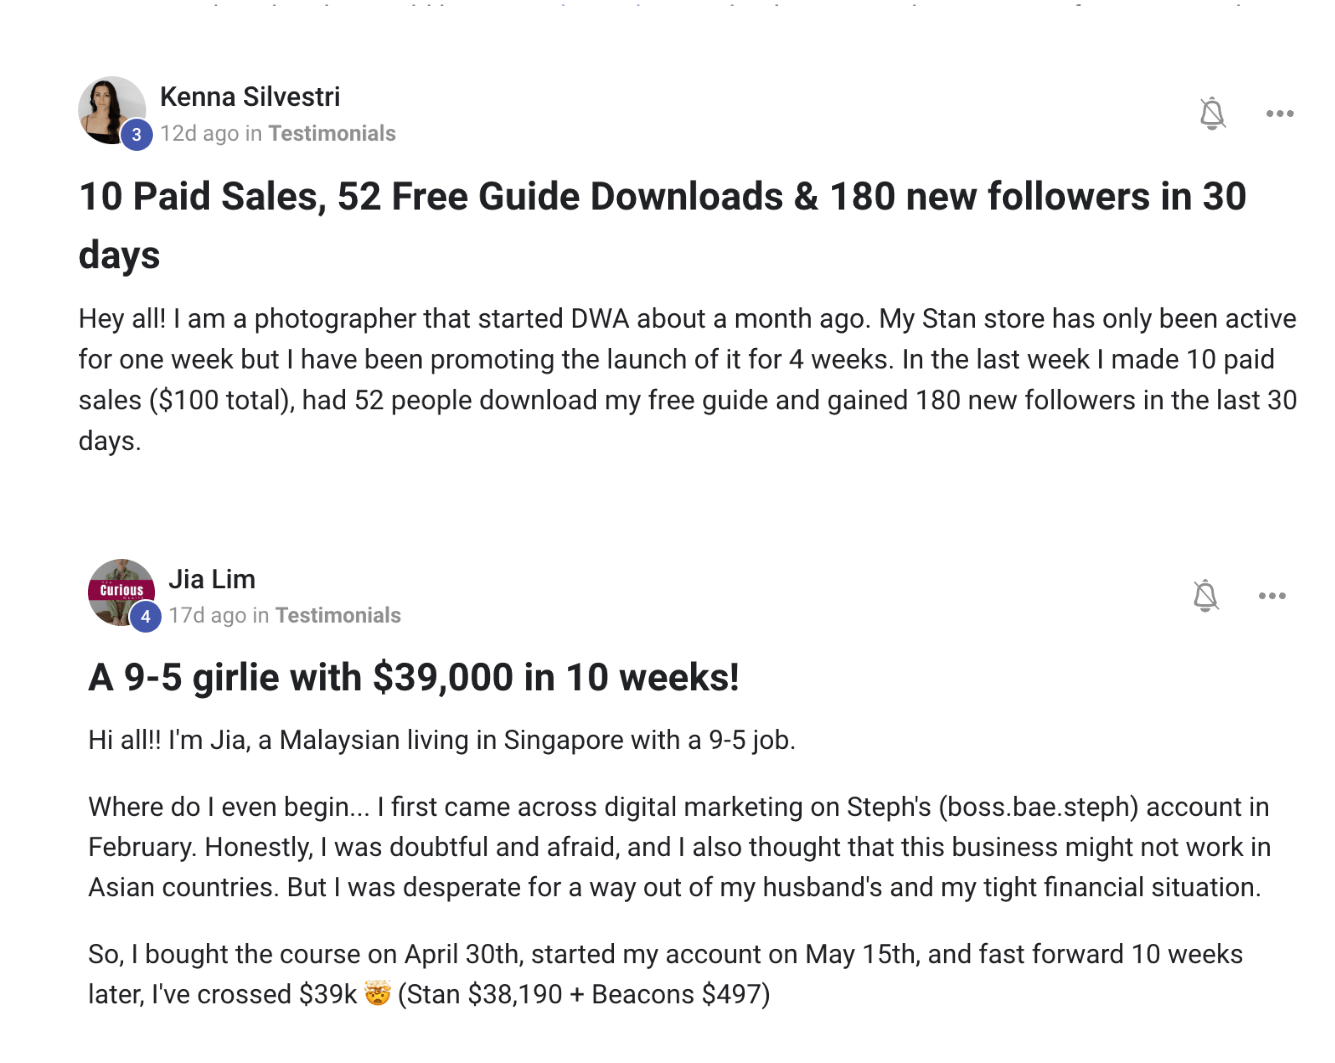Click the level 4 badge on Jia's avatar

point(146,617)
